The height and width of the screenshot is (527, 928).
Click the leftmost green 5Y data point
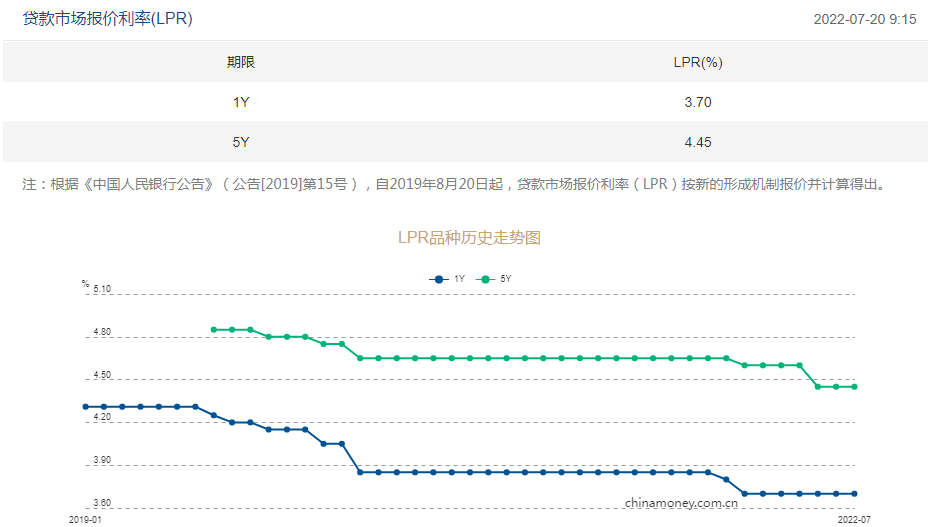click(x=214, y=329)
